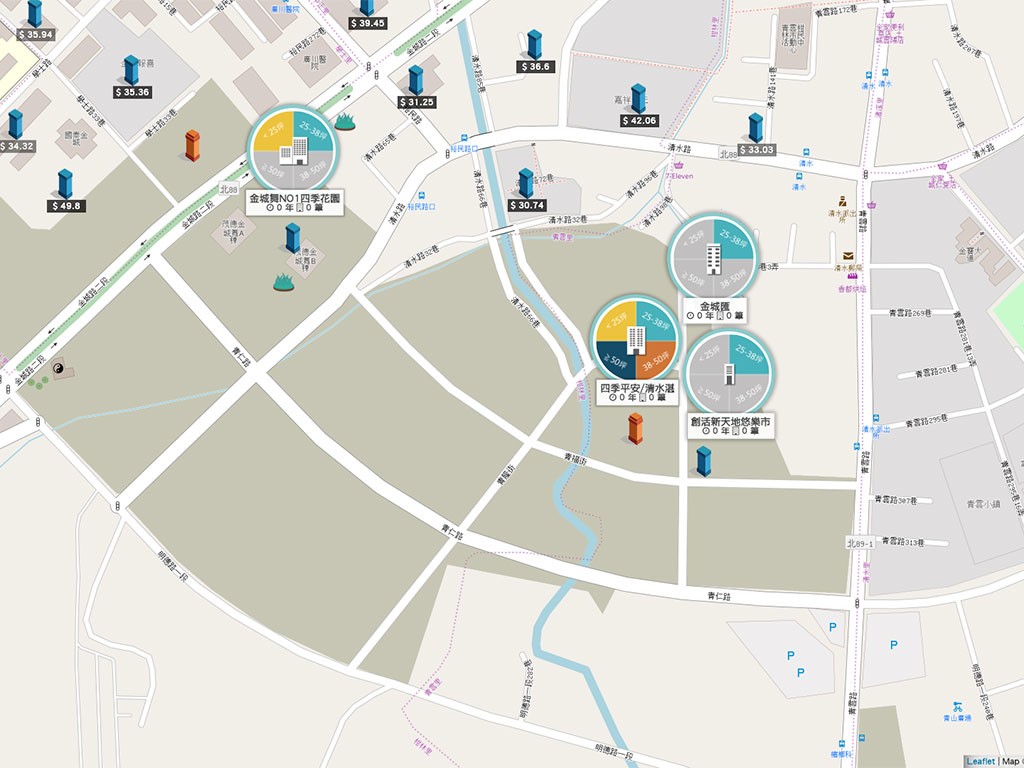Click the green grass icon beside 金城舞NO1四季花園
The height and width of the screenshot is (768, 1024).
coord(345,122)
